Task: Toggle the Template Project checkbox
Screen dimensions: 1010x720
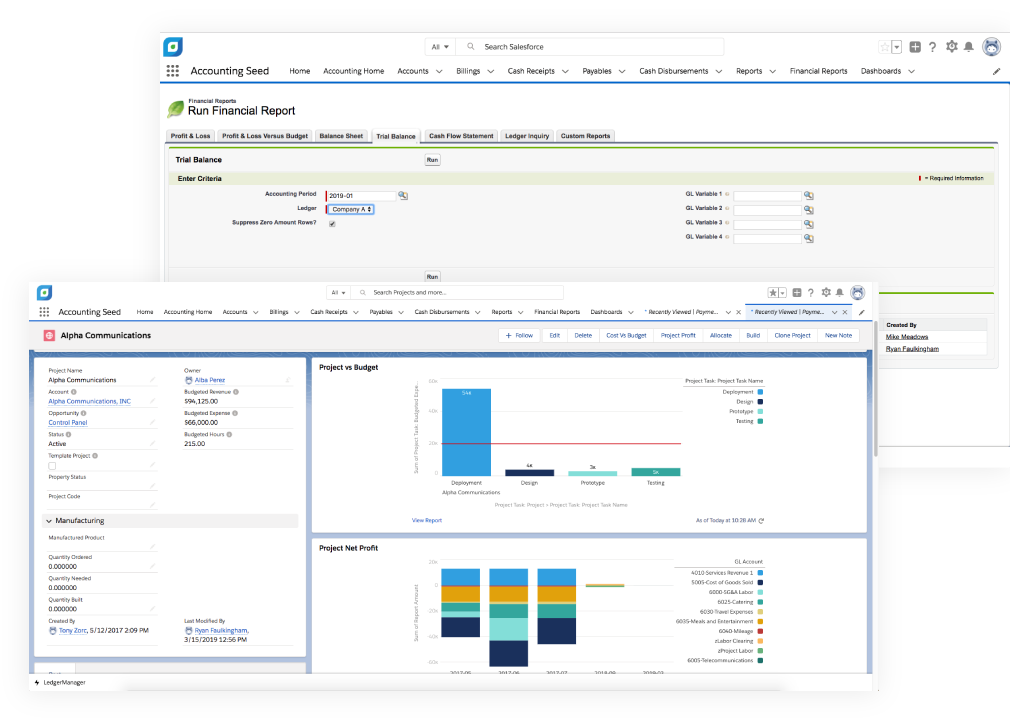Action: (52, 466)
